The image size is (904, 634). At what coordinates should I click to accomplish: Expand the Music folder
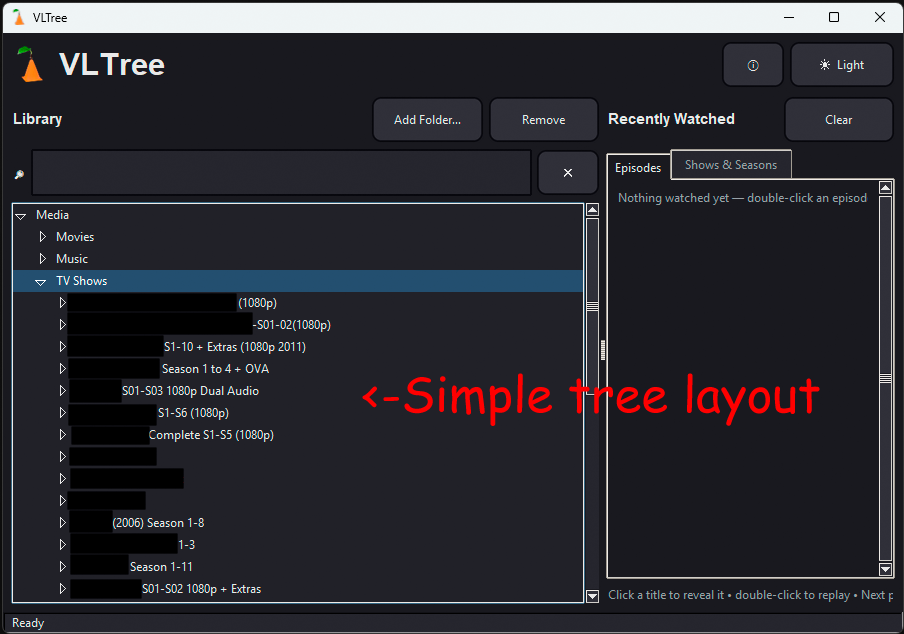coord(42,258)
